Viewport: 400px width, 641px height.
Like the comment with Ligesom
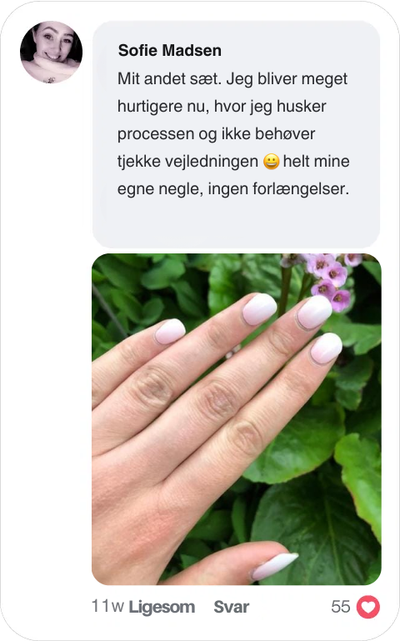(162, 607)
